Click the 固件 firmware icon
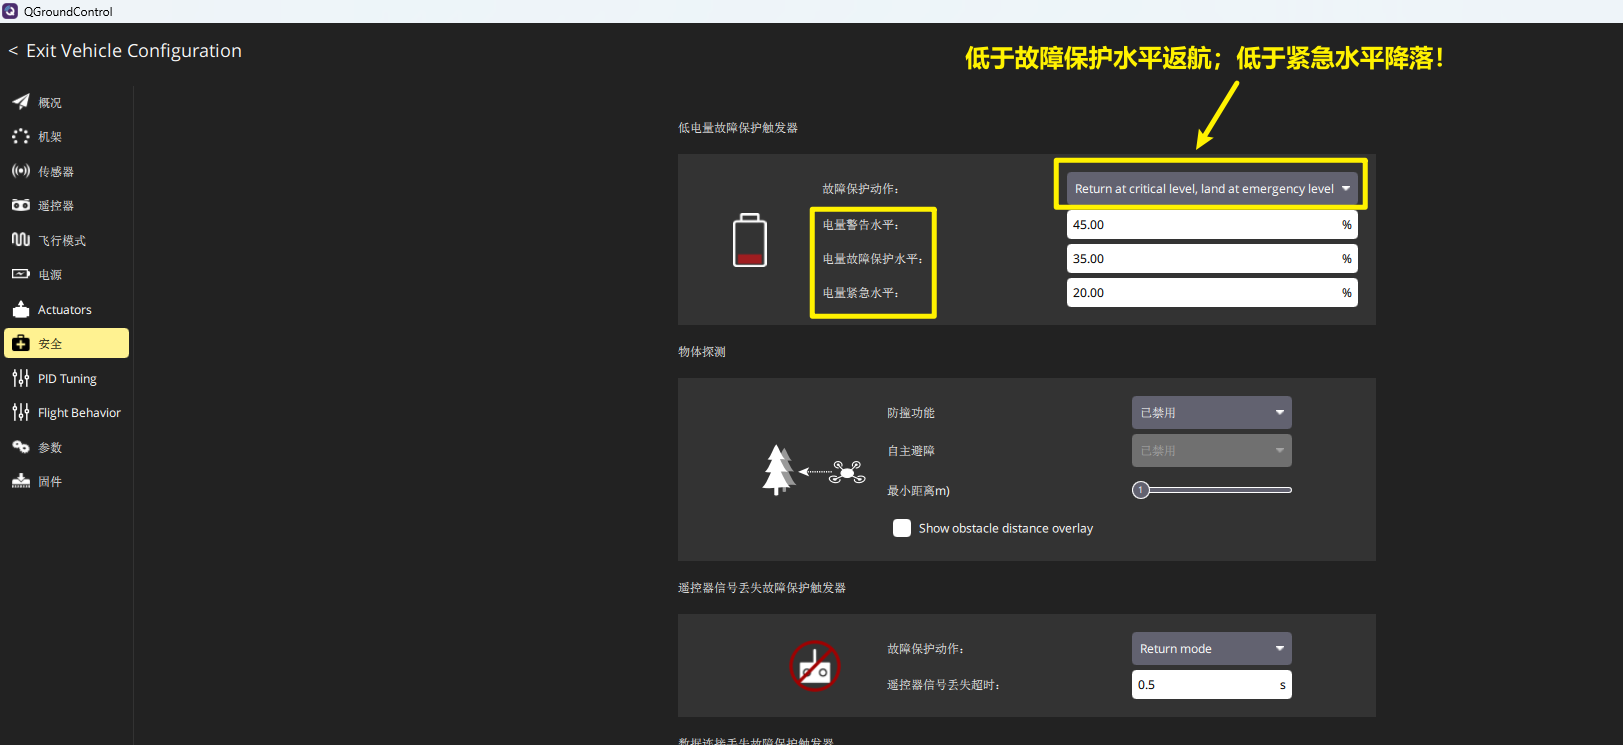This screenshot has height=745, width=1623. pyautogui.click(x=21, y=481)
